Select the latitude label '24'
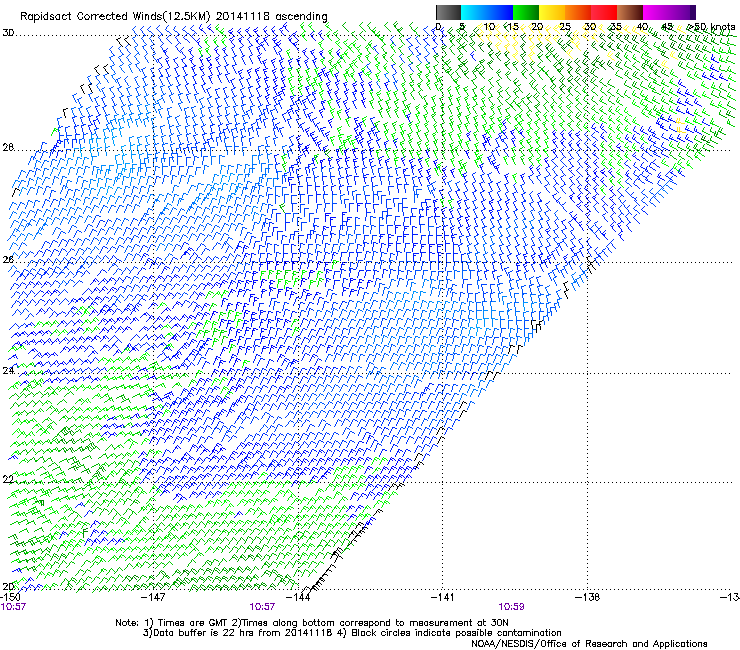The width and height of the screenshot is (740, 650). coord(8,371)
